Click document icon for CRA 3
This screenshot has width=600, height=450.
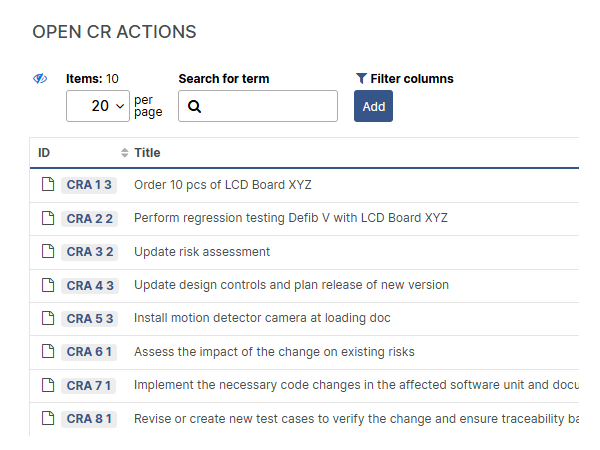[x=47, y=252]
